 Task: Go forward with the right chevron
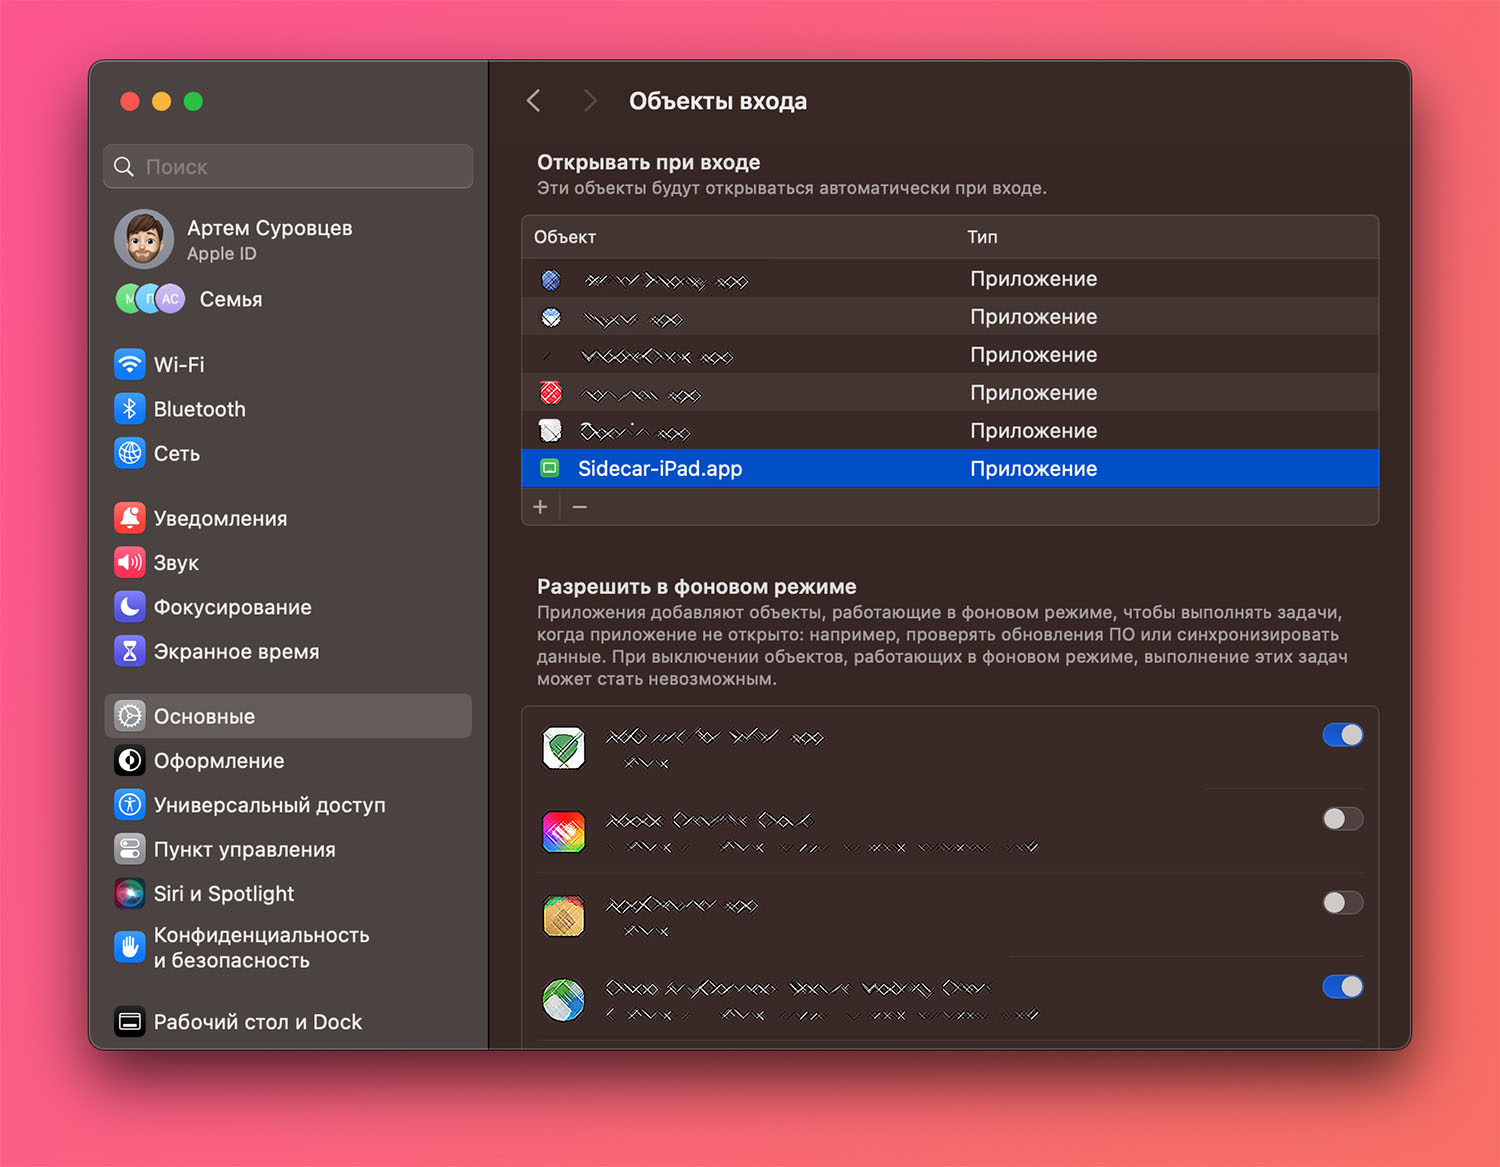(x=590, y=101)
